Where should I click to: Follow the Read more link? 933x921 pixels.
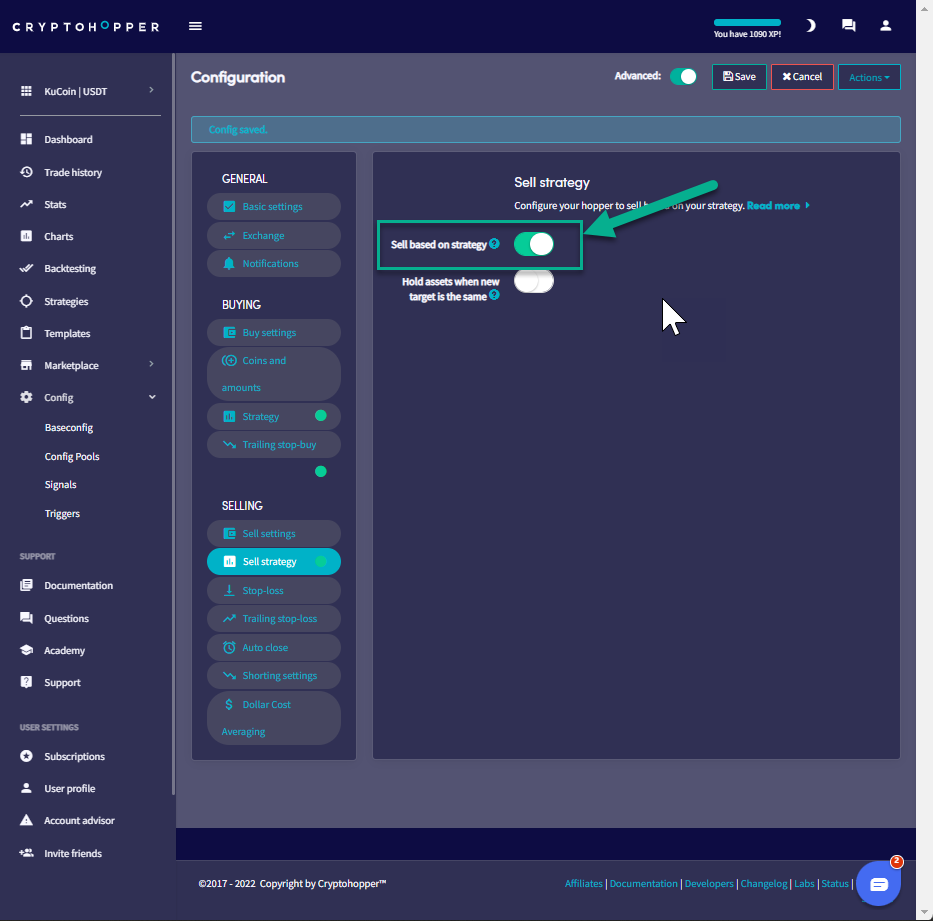pos(777,206)
